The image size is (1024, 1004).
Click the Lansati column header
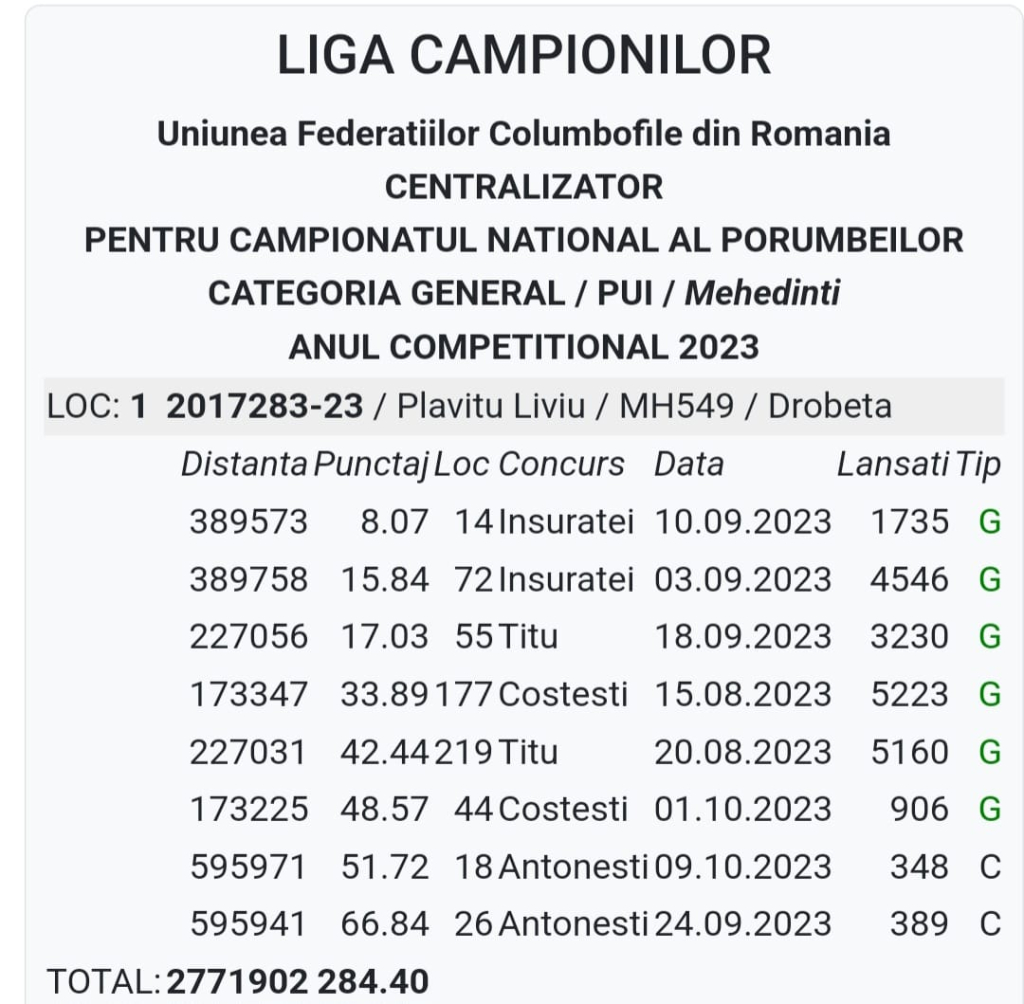893,464
